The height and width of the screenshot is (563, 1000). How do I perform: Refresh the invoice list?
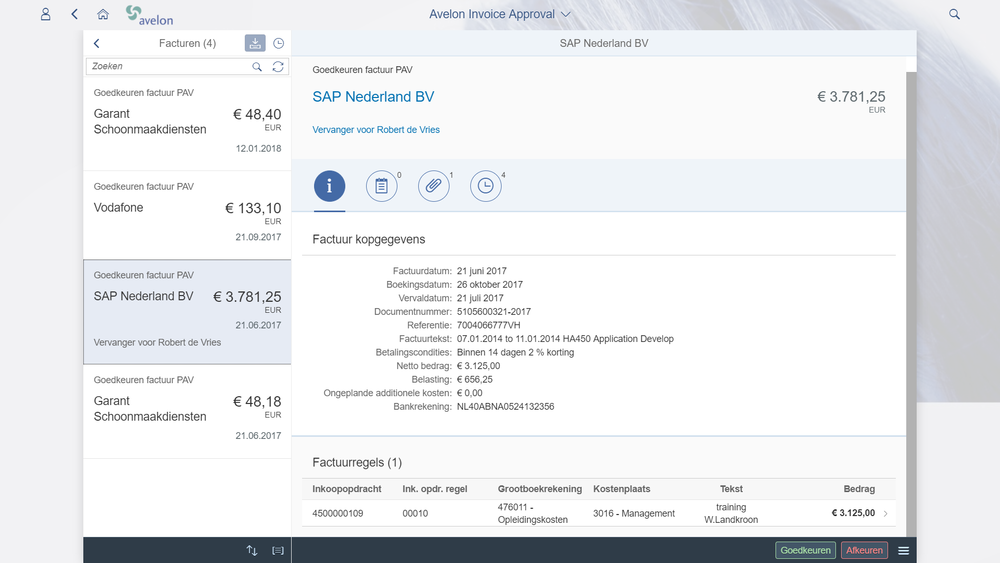click(x=278, y=66)
